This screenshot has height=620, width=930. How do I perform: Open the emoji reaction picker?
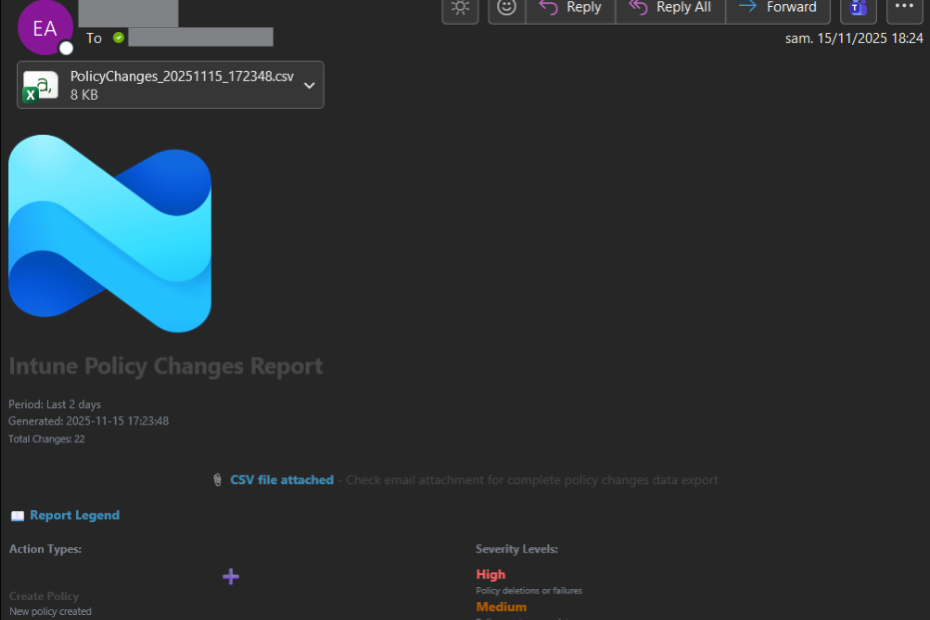click(507, 8)
